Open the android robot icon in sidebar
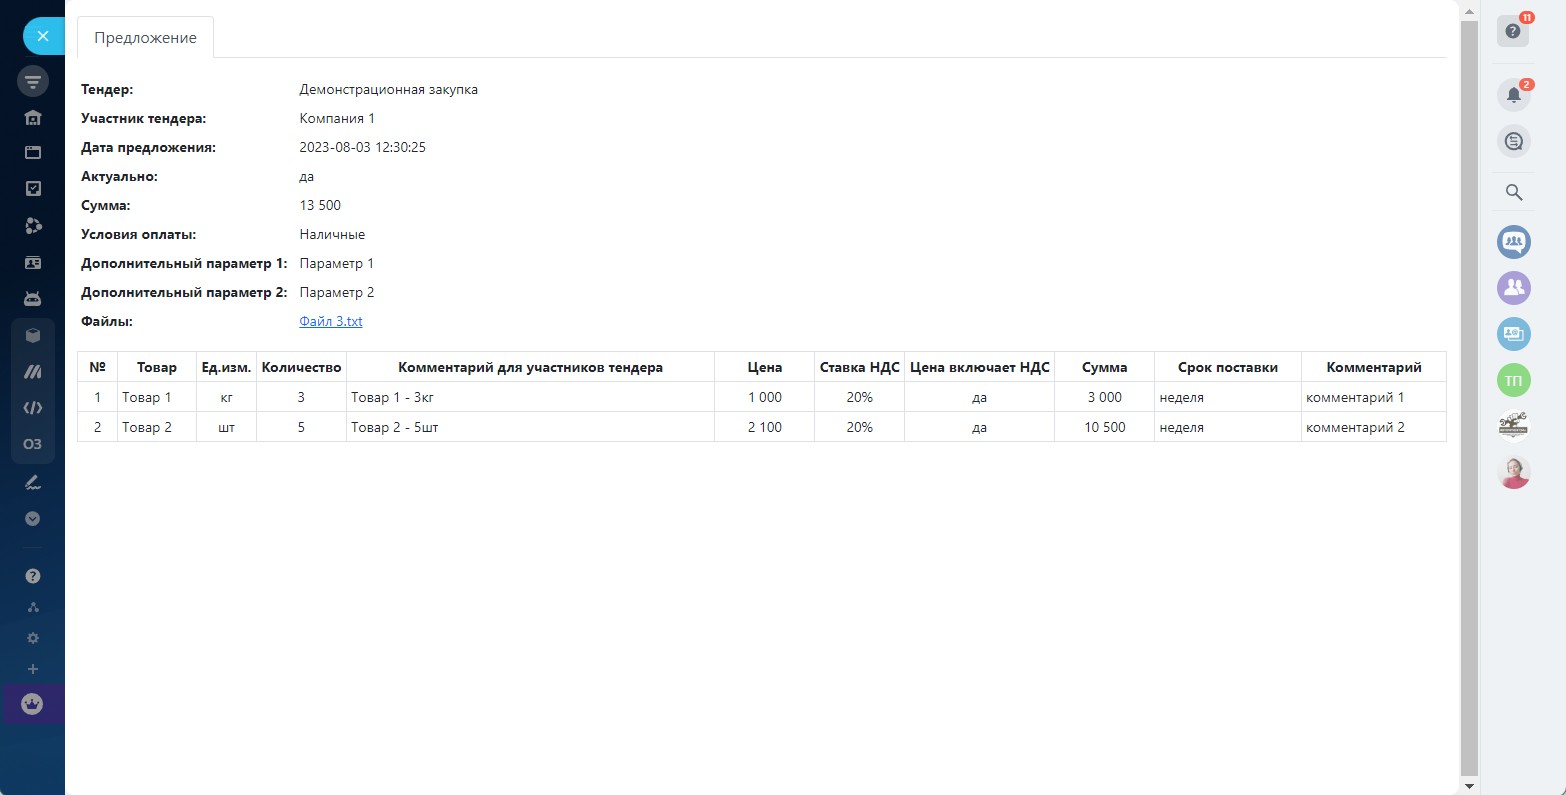The image size is (1566, 795). click(33, 298)
